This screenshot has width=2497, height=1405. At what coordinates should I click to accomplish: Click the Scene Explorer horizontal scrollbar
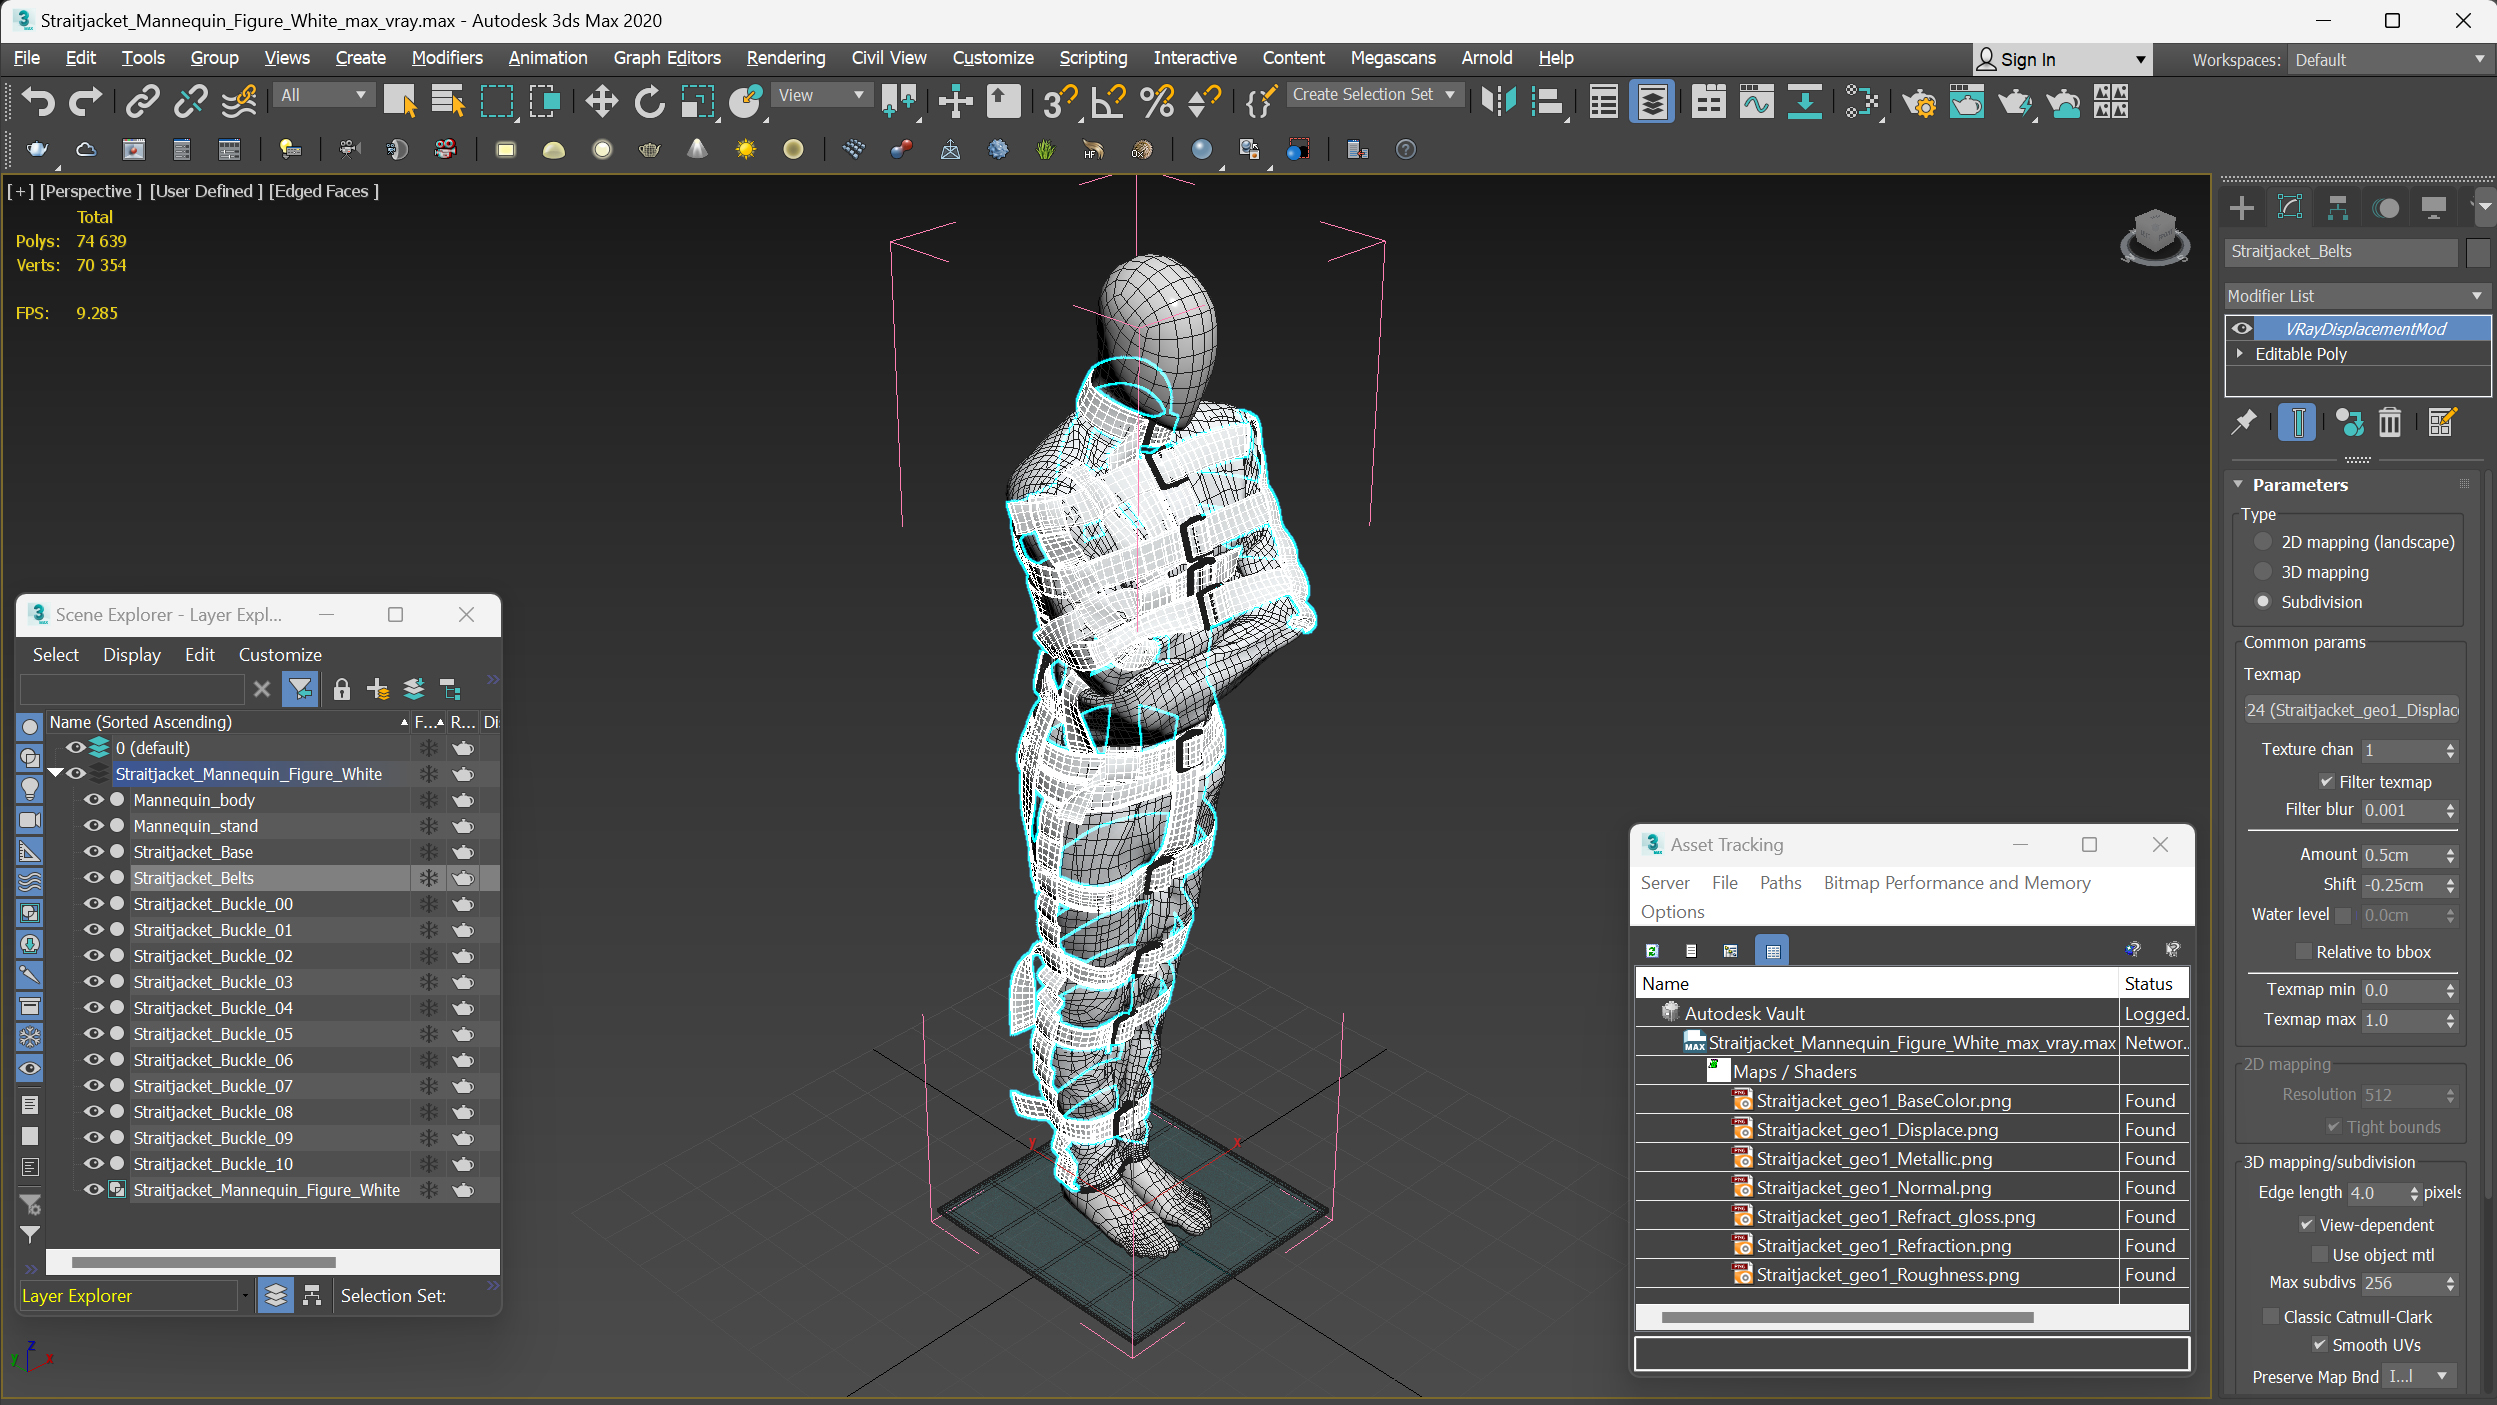click(203, 1262)
